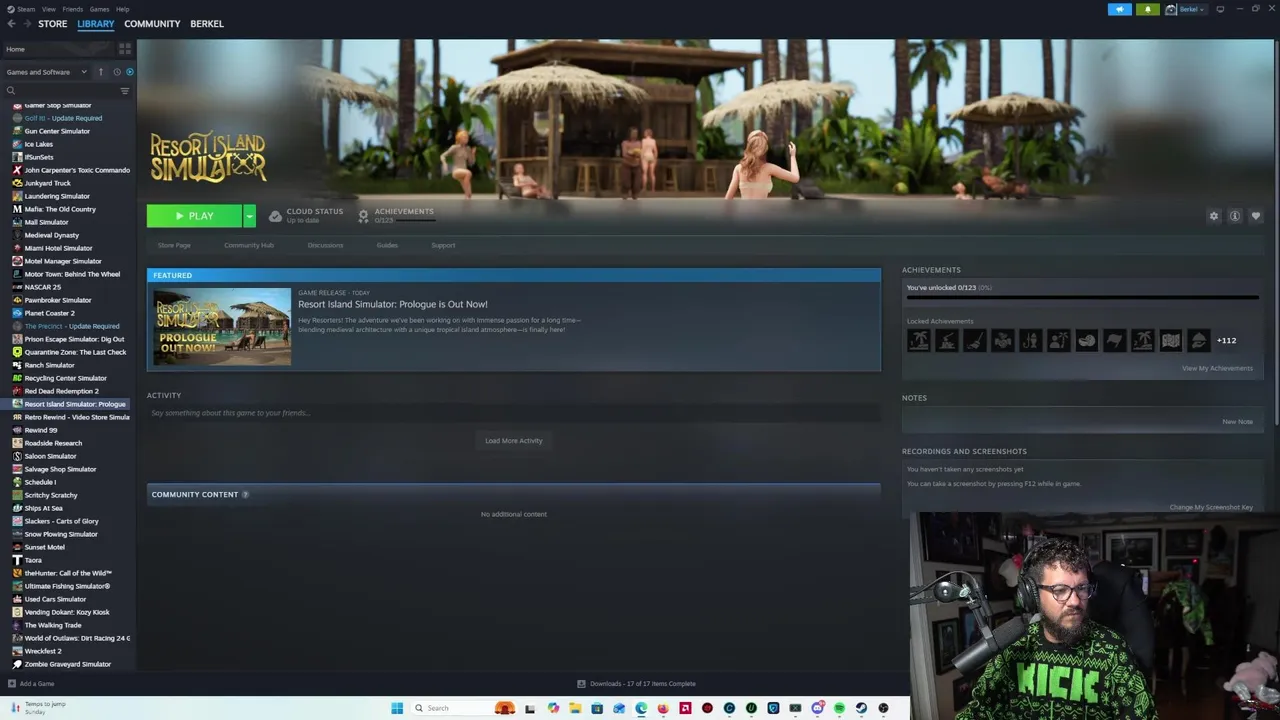Image resolution: width=1280 pixels, height=720 pixels.
Task: Click the achievements progress bar
Action: coord(1082,297)
